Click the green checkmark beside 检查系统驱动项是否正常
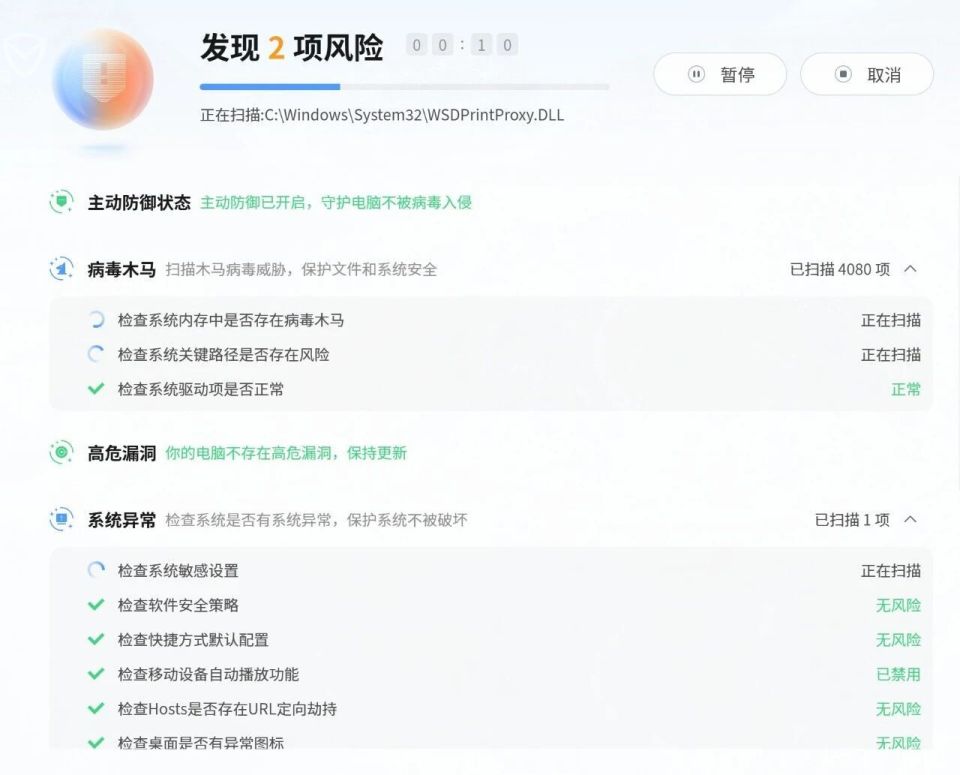 click(x=97, y=389)
